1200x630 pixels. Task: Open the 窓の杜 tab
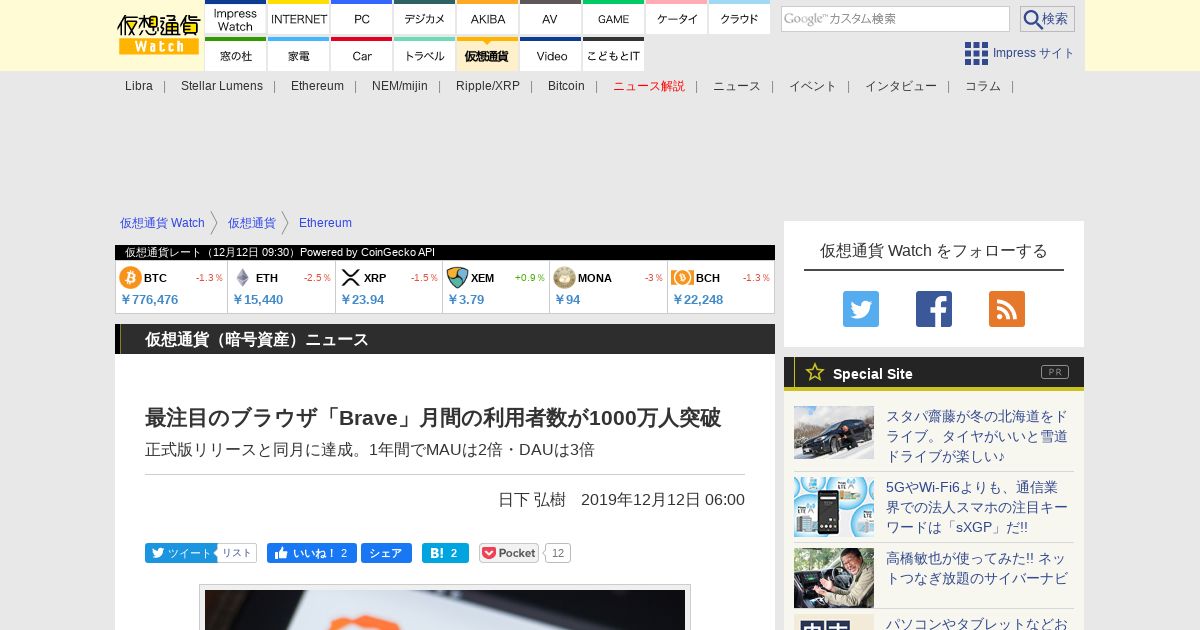[235, 56]
